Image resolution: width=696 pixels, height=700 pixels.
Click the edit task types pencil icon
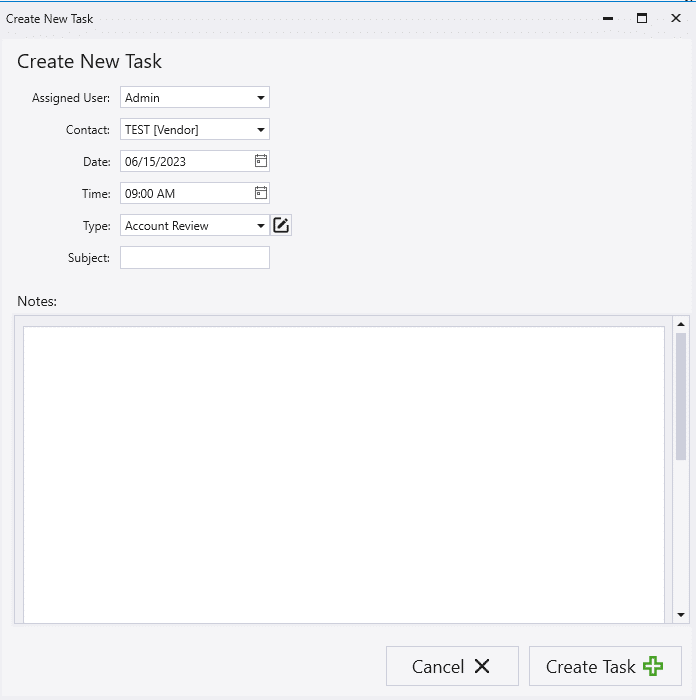[281, 225]
